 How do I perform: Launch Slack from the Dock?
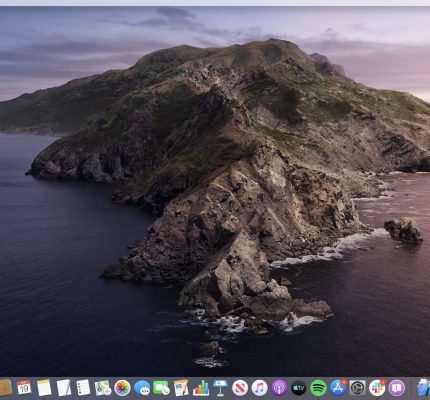point(377,388)
